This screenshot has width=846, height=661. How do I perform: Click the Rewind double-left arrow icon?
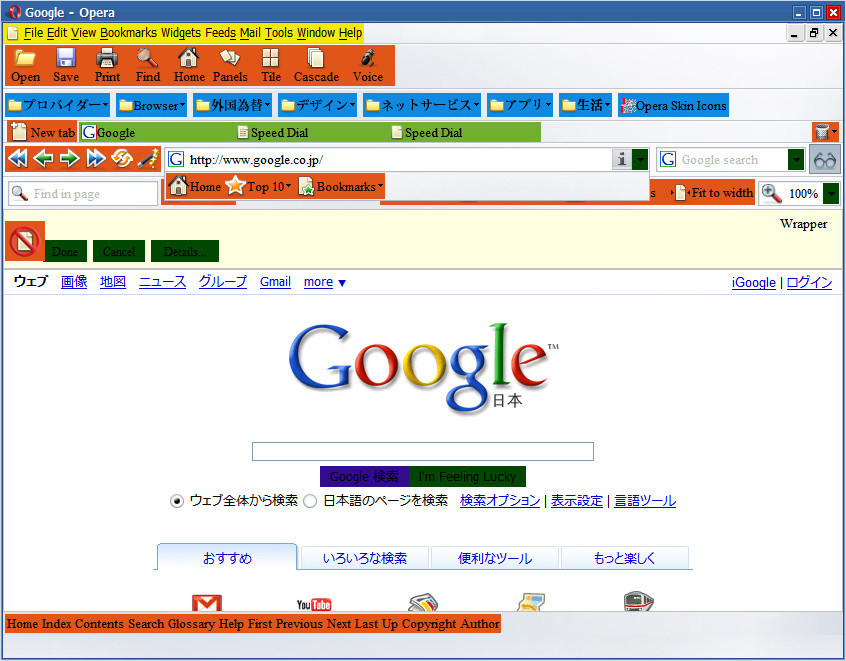click(x=18, y=159)
